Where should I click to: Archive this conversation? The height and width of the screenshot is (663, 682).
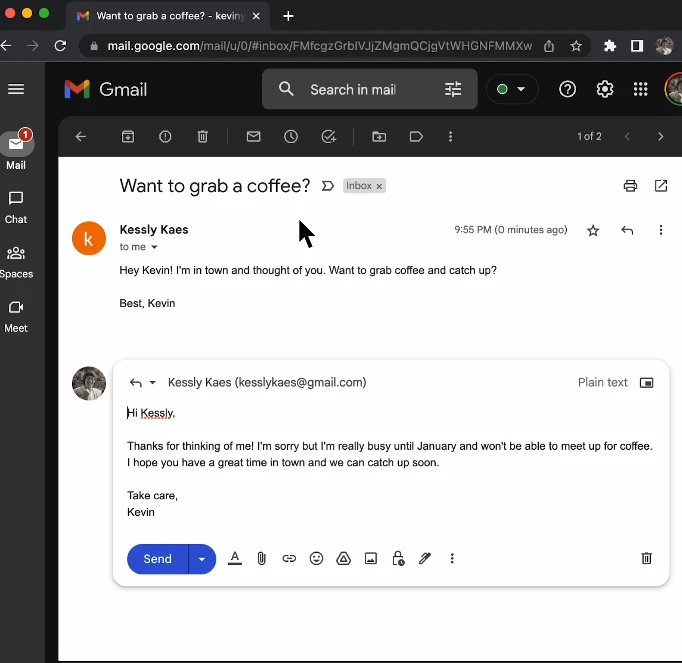point(127,137)
